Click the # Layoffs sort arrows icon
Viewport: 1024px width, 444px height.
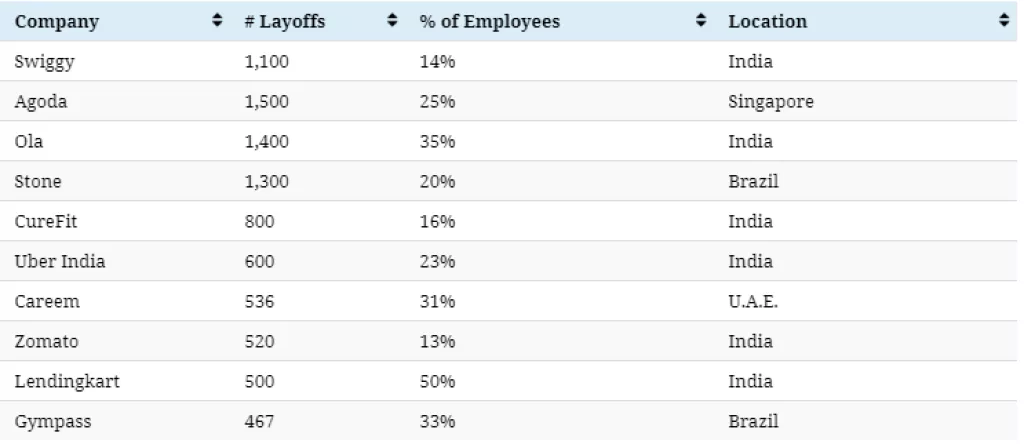point(392,21)
